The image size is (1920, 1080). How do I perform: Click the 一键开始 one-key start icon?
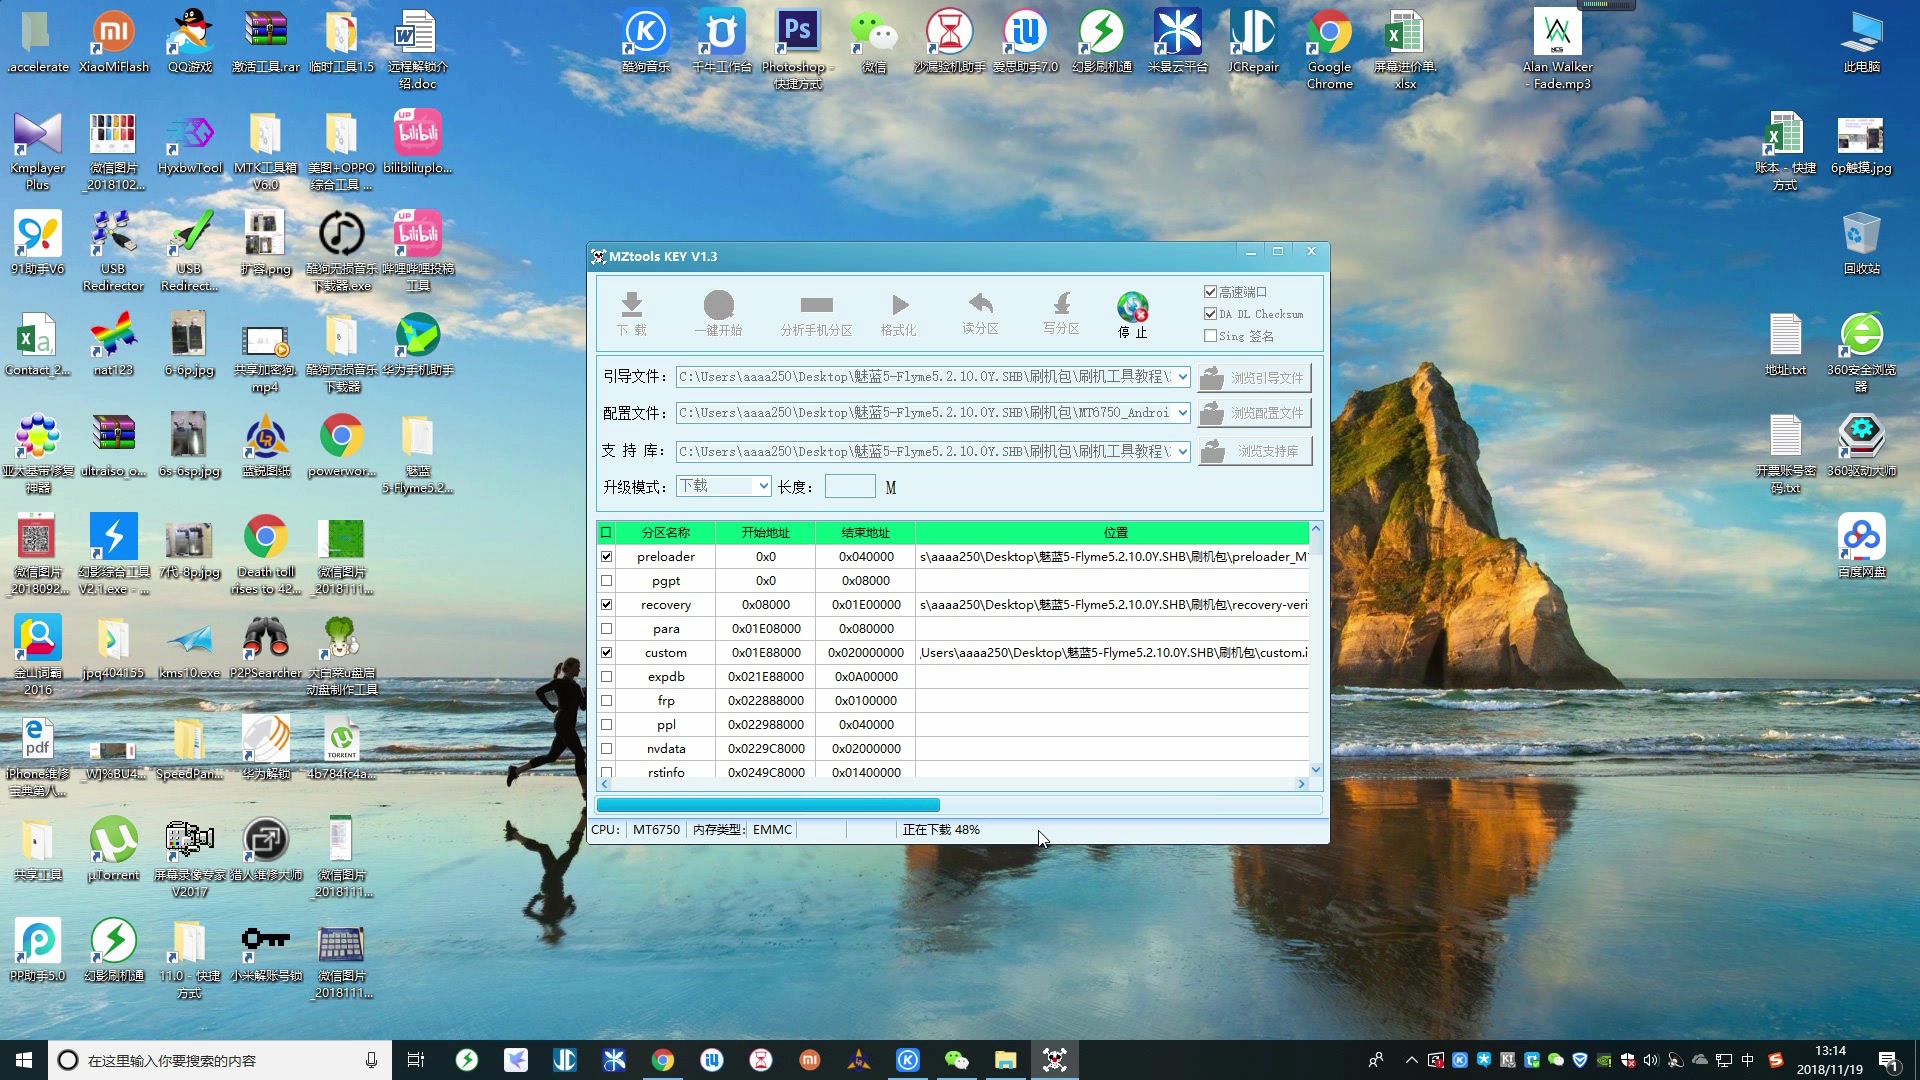718,313
